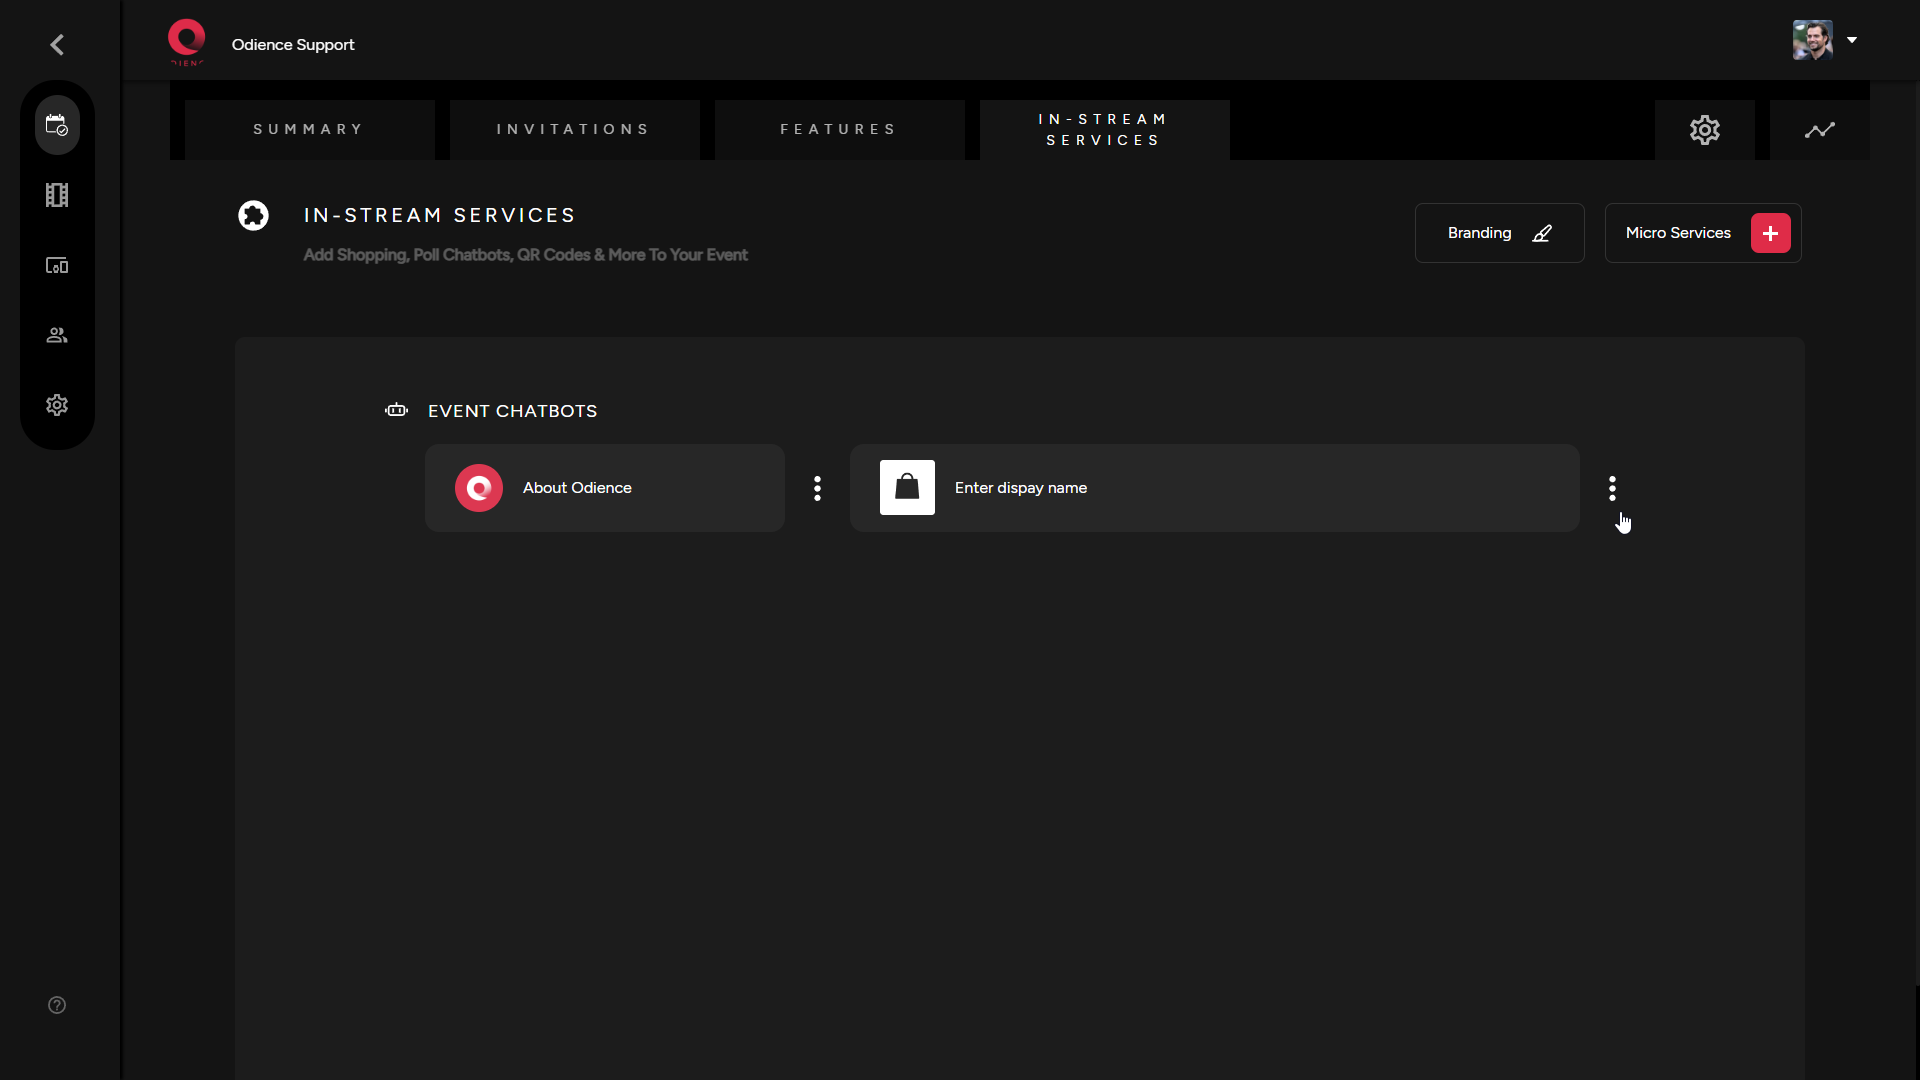The width and height of the screenshot is (1920, 1080).
Task: Add Micro Services with plus button
Action: point(1770,233)
